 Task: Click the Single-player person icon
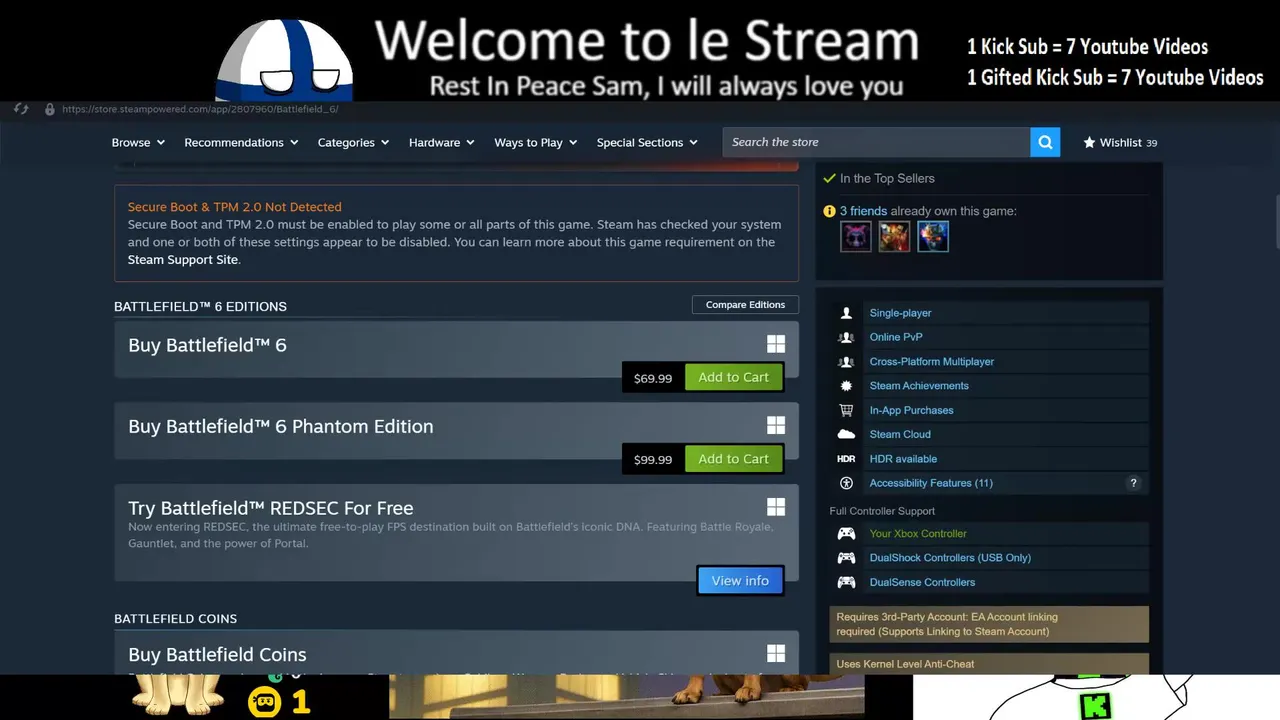(x=846, y=313)
